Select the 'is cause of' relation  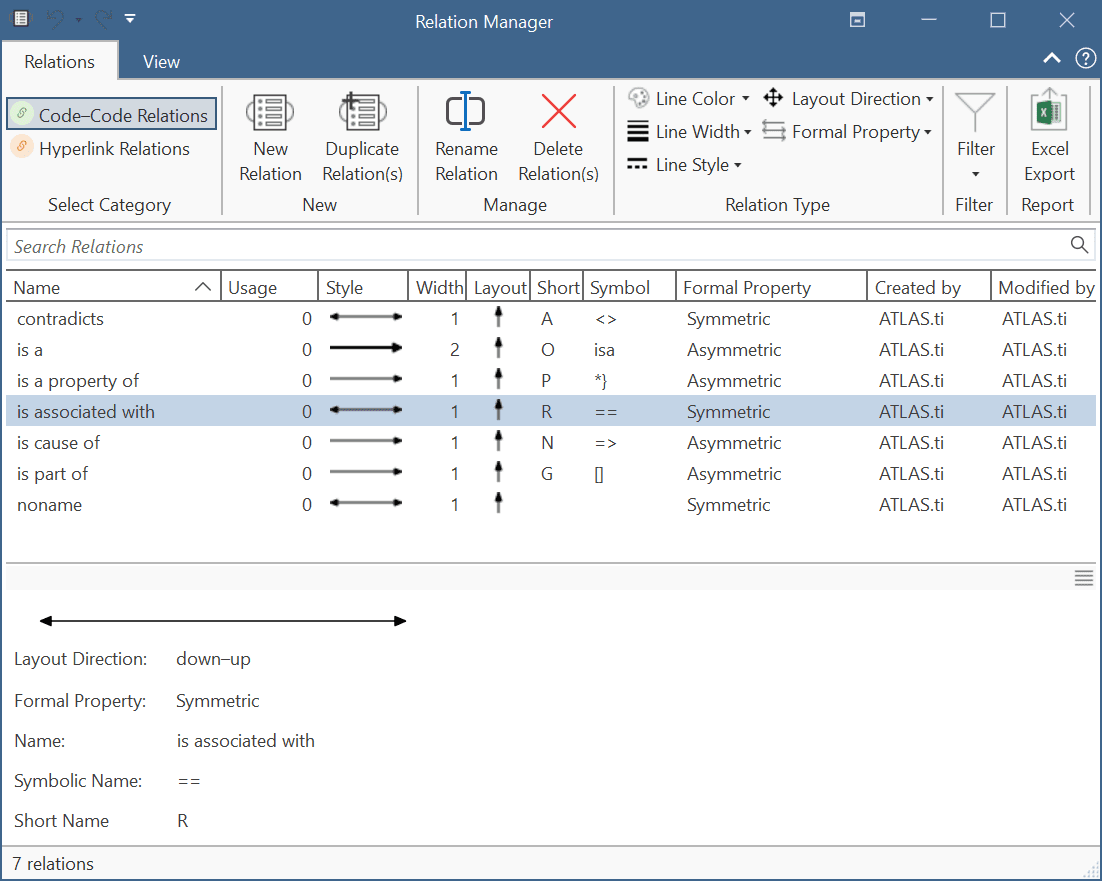551,442
